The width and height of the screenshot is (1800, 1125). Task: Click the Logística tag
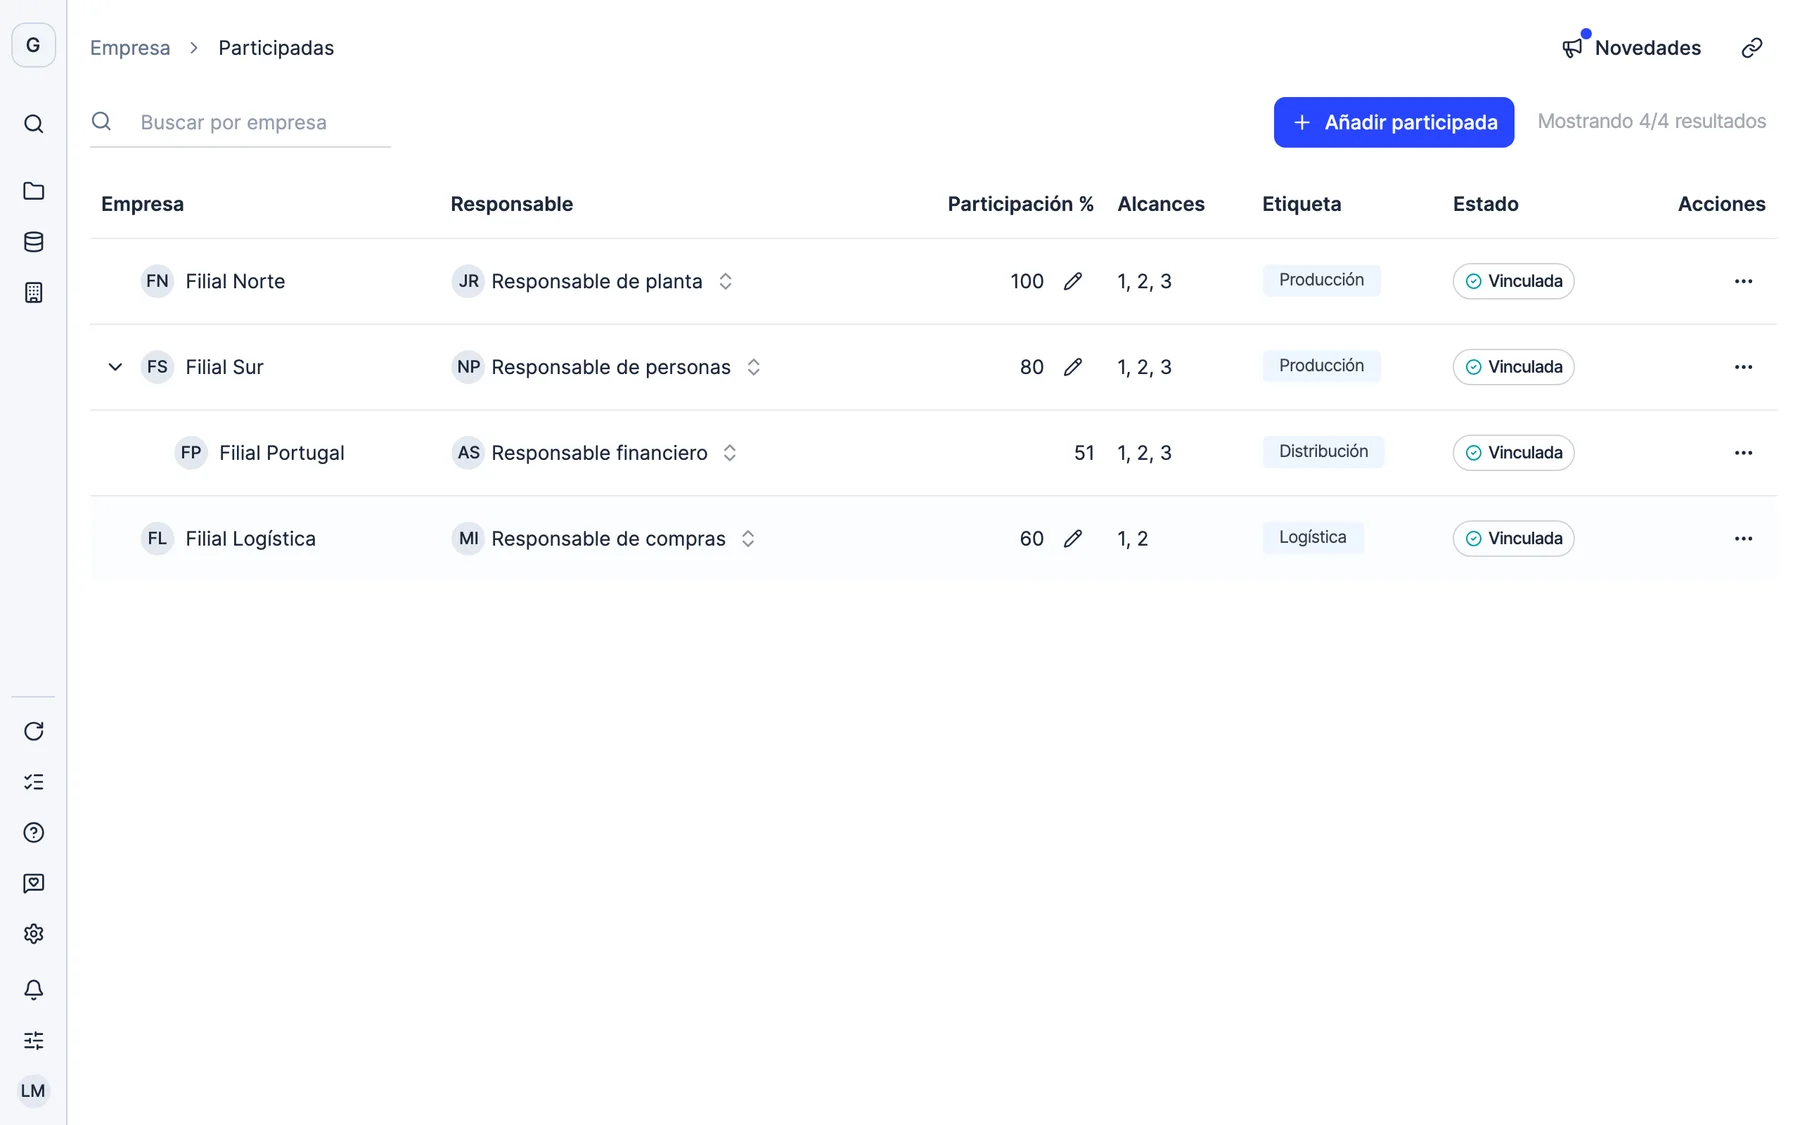click(1312, 538)
